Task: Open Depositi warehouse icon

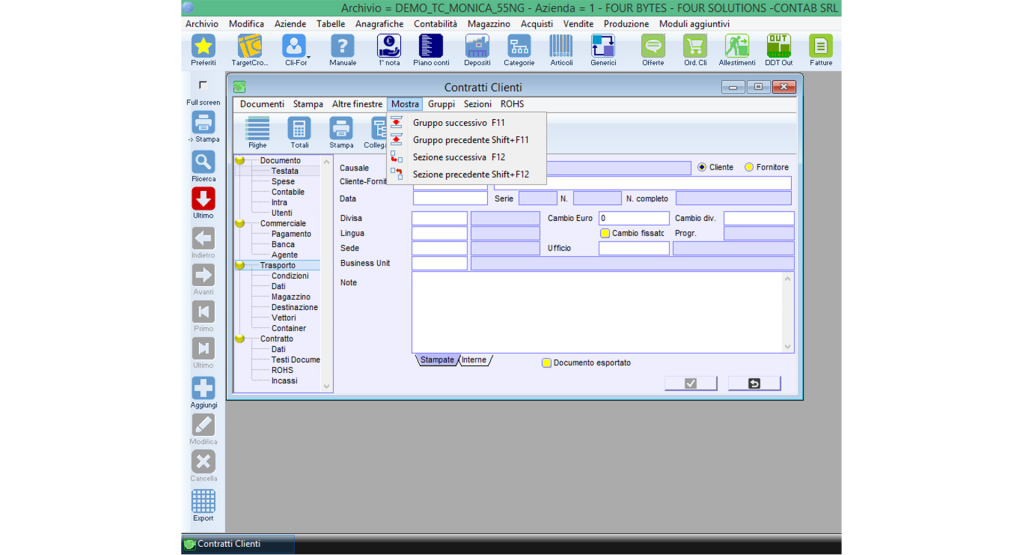Action: click(x=477, y=47)
